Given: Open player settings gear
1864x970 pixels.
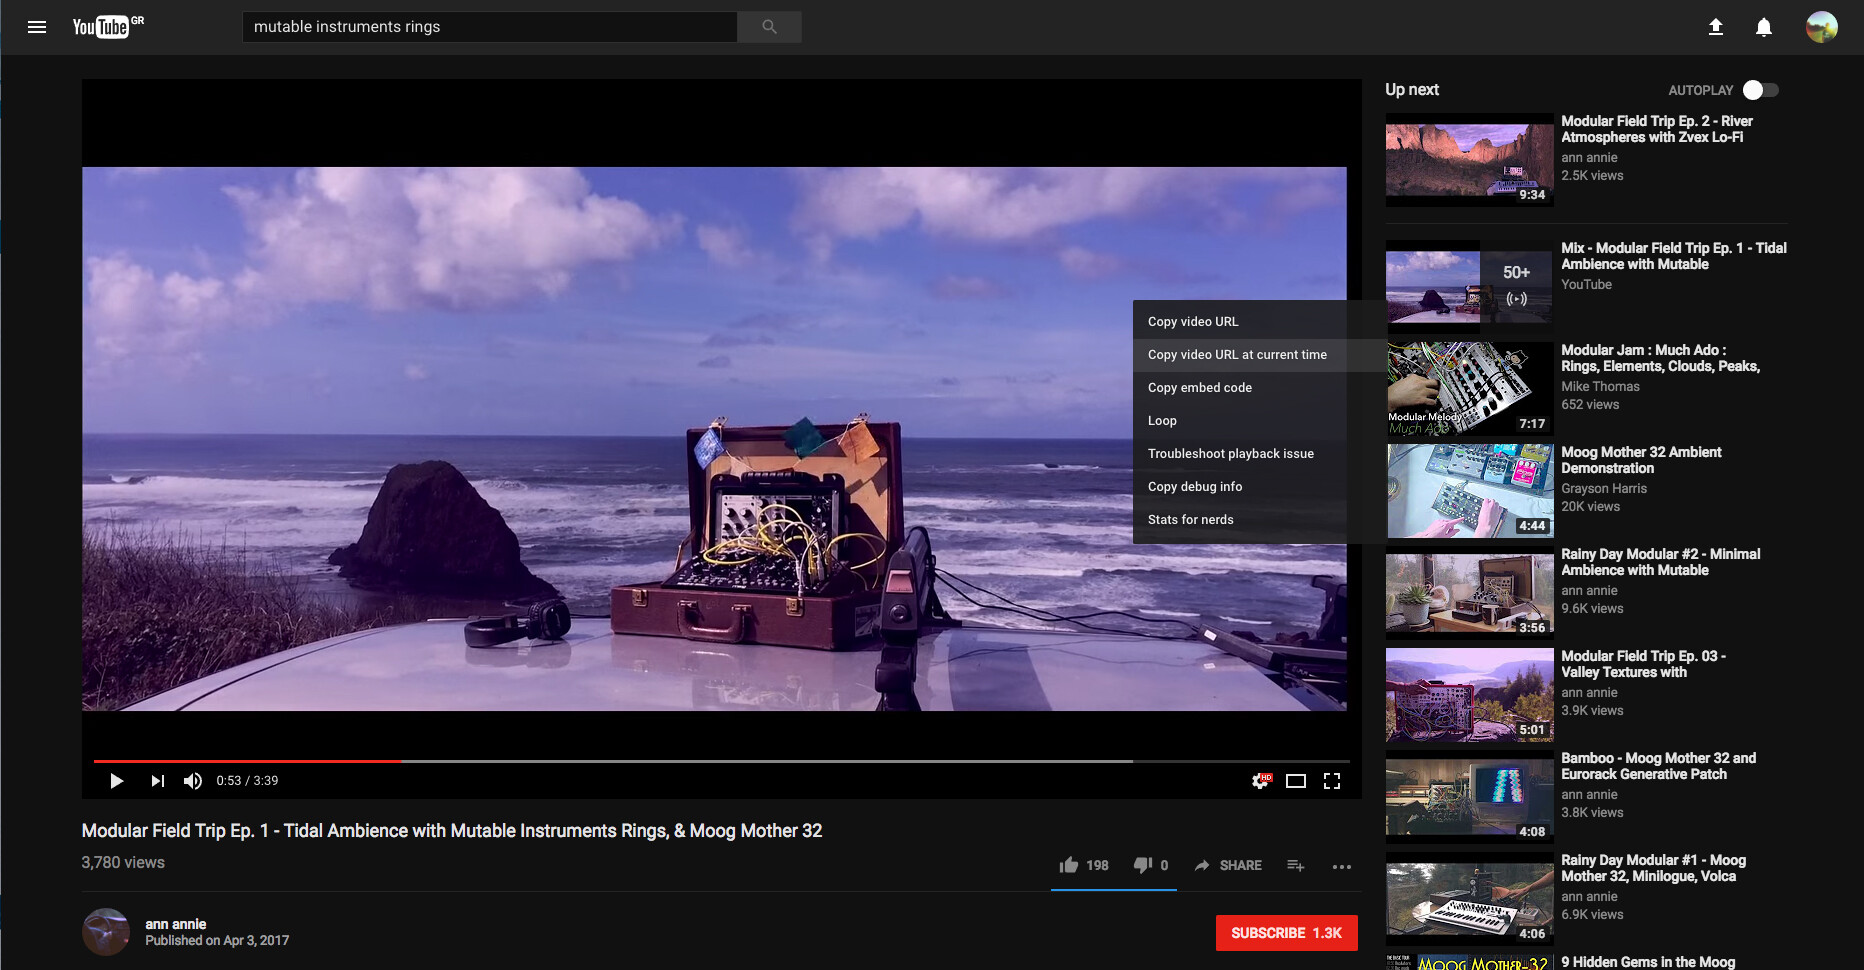Looking at the screenshot, I should point(1261,781).
